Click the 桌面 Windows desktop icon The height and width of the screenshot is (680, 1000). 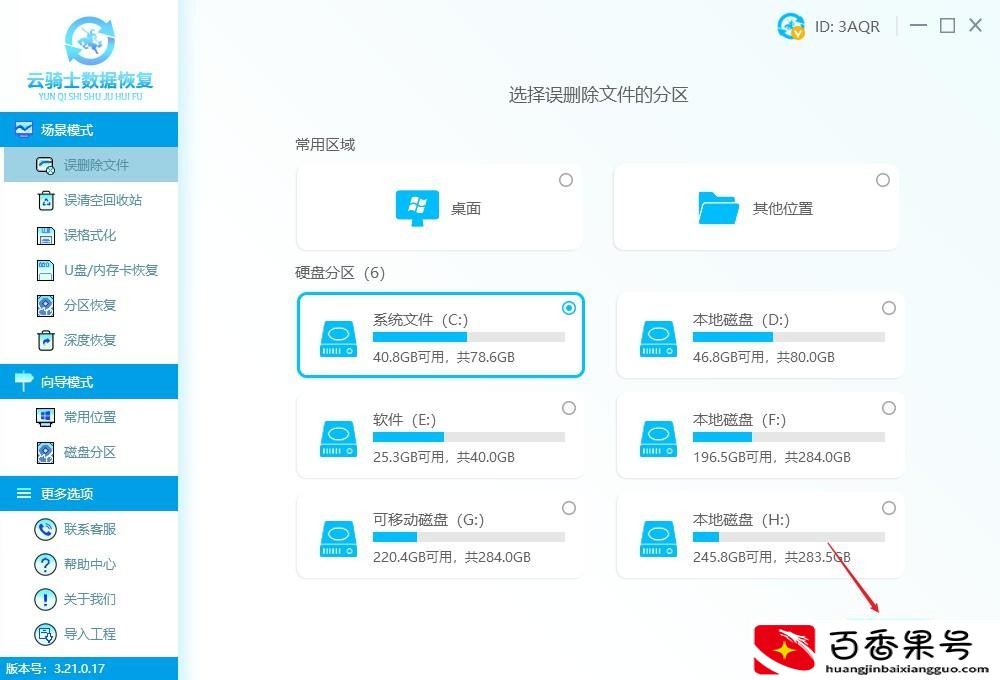pyautogui.click(x=417, y=208)
